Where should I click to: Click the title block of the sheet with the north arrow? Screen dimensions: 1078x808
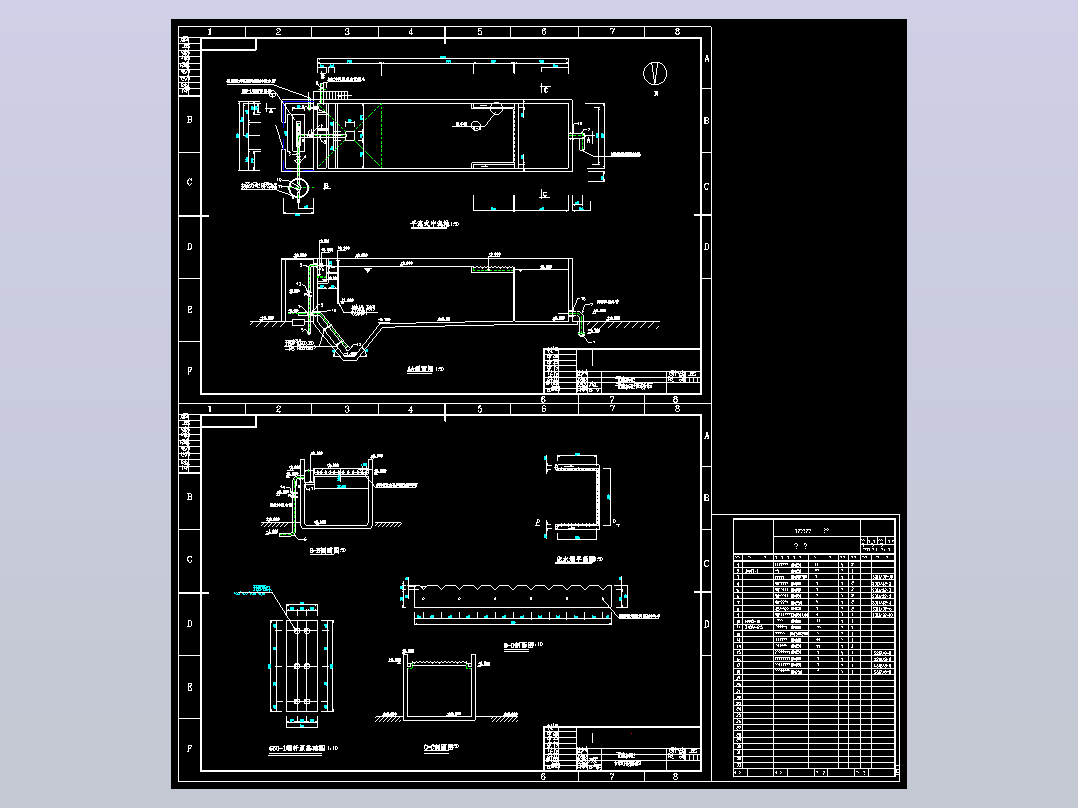[x=622, y=371]
